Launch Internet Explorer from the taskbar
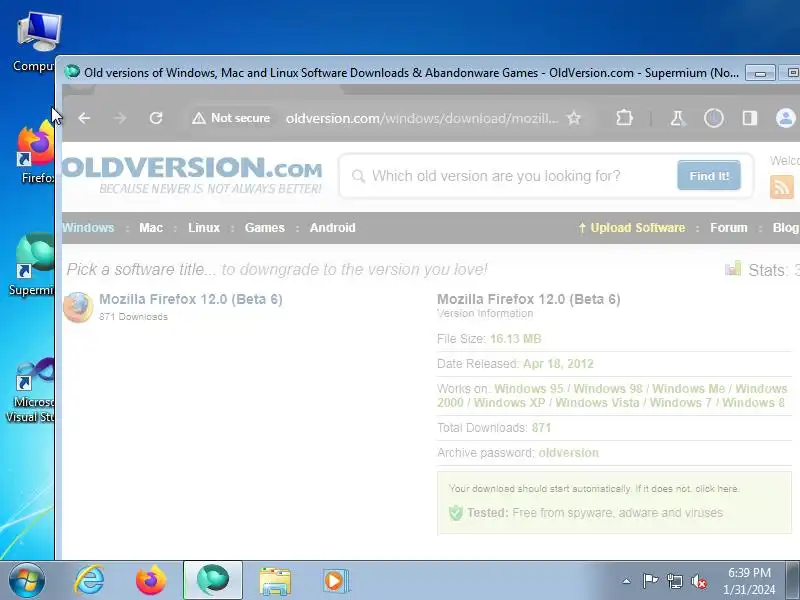 click(89, 581)
